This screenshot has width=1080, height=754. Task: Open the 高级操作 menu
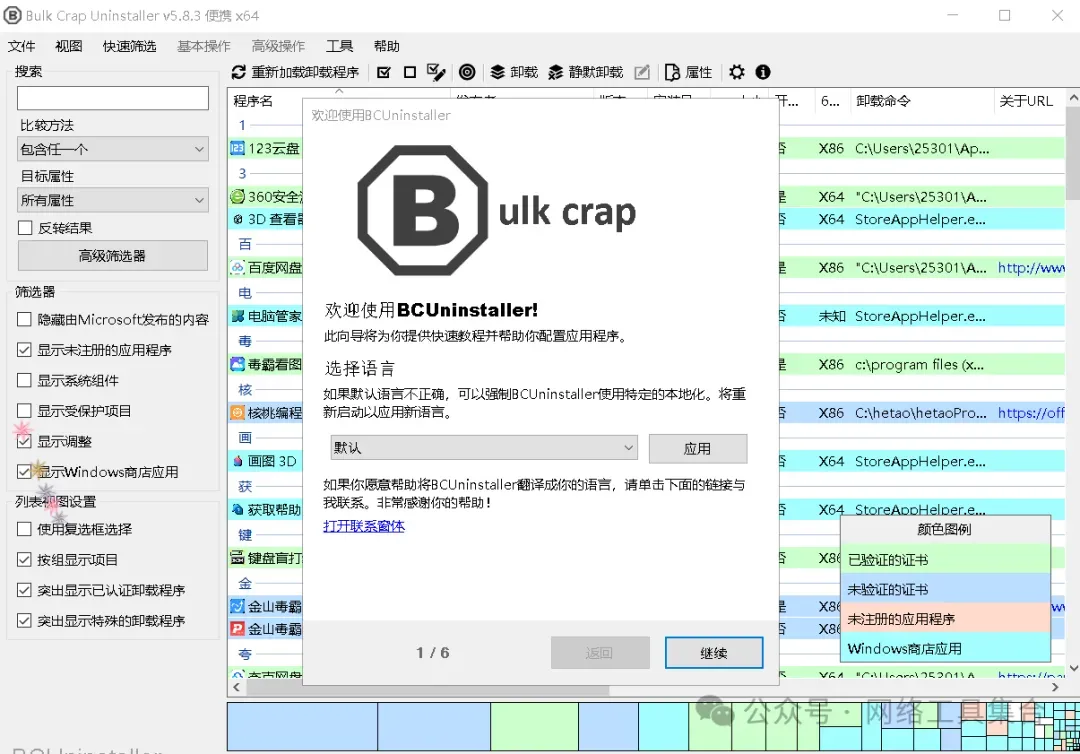point(278,46)
